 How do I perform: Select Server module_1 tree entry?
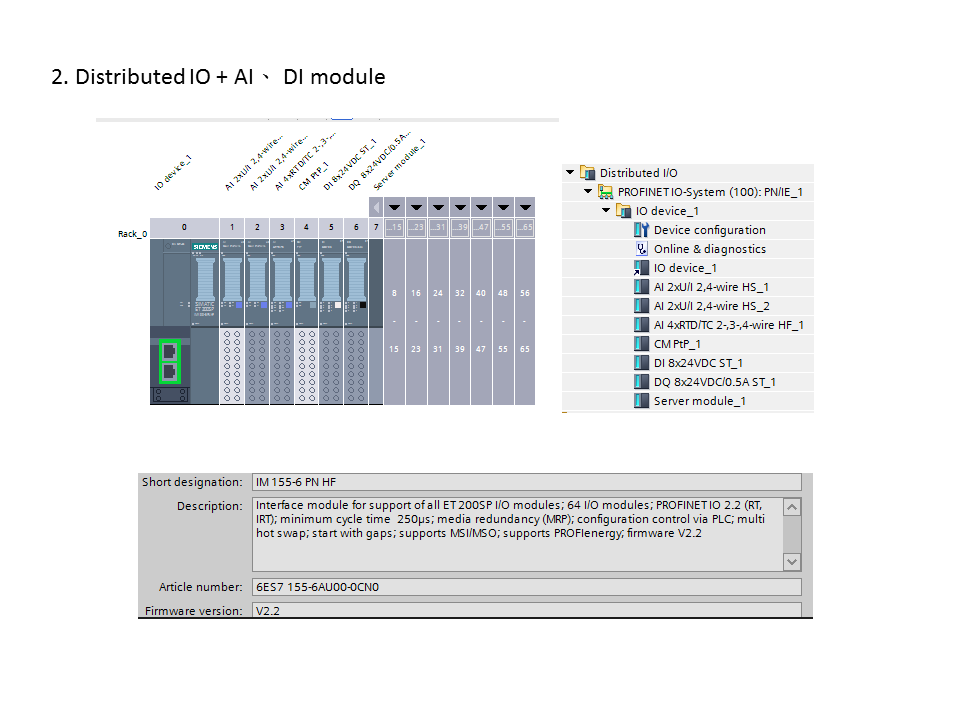tap(699, 400)
